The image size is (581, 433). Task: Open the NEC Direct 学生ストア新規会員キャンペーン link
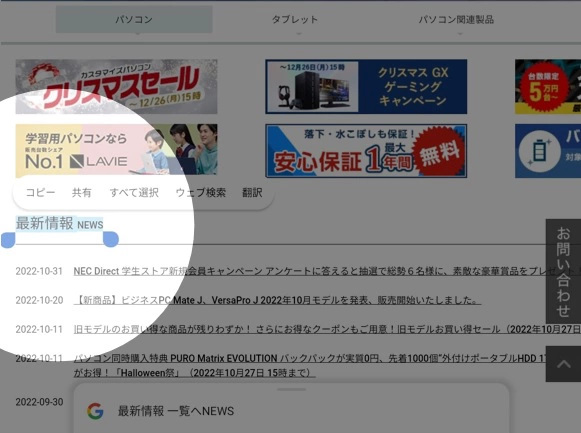pyautogui.click(x=327, y=271)
